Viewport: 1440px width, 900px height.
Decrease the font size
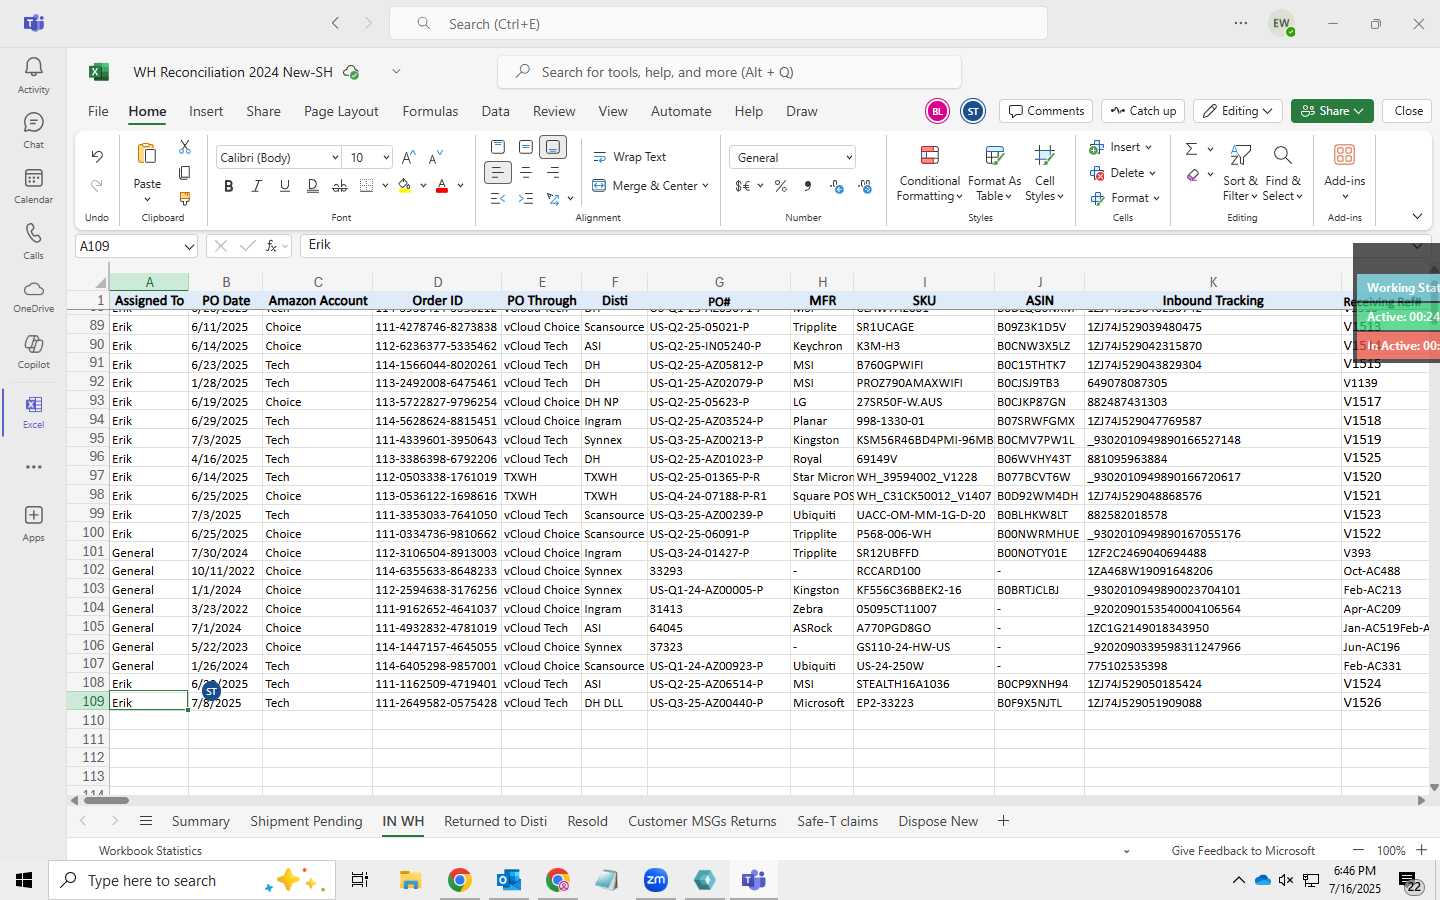[435, 158]
